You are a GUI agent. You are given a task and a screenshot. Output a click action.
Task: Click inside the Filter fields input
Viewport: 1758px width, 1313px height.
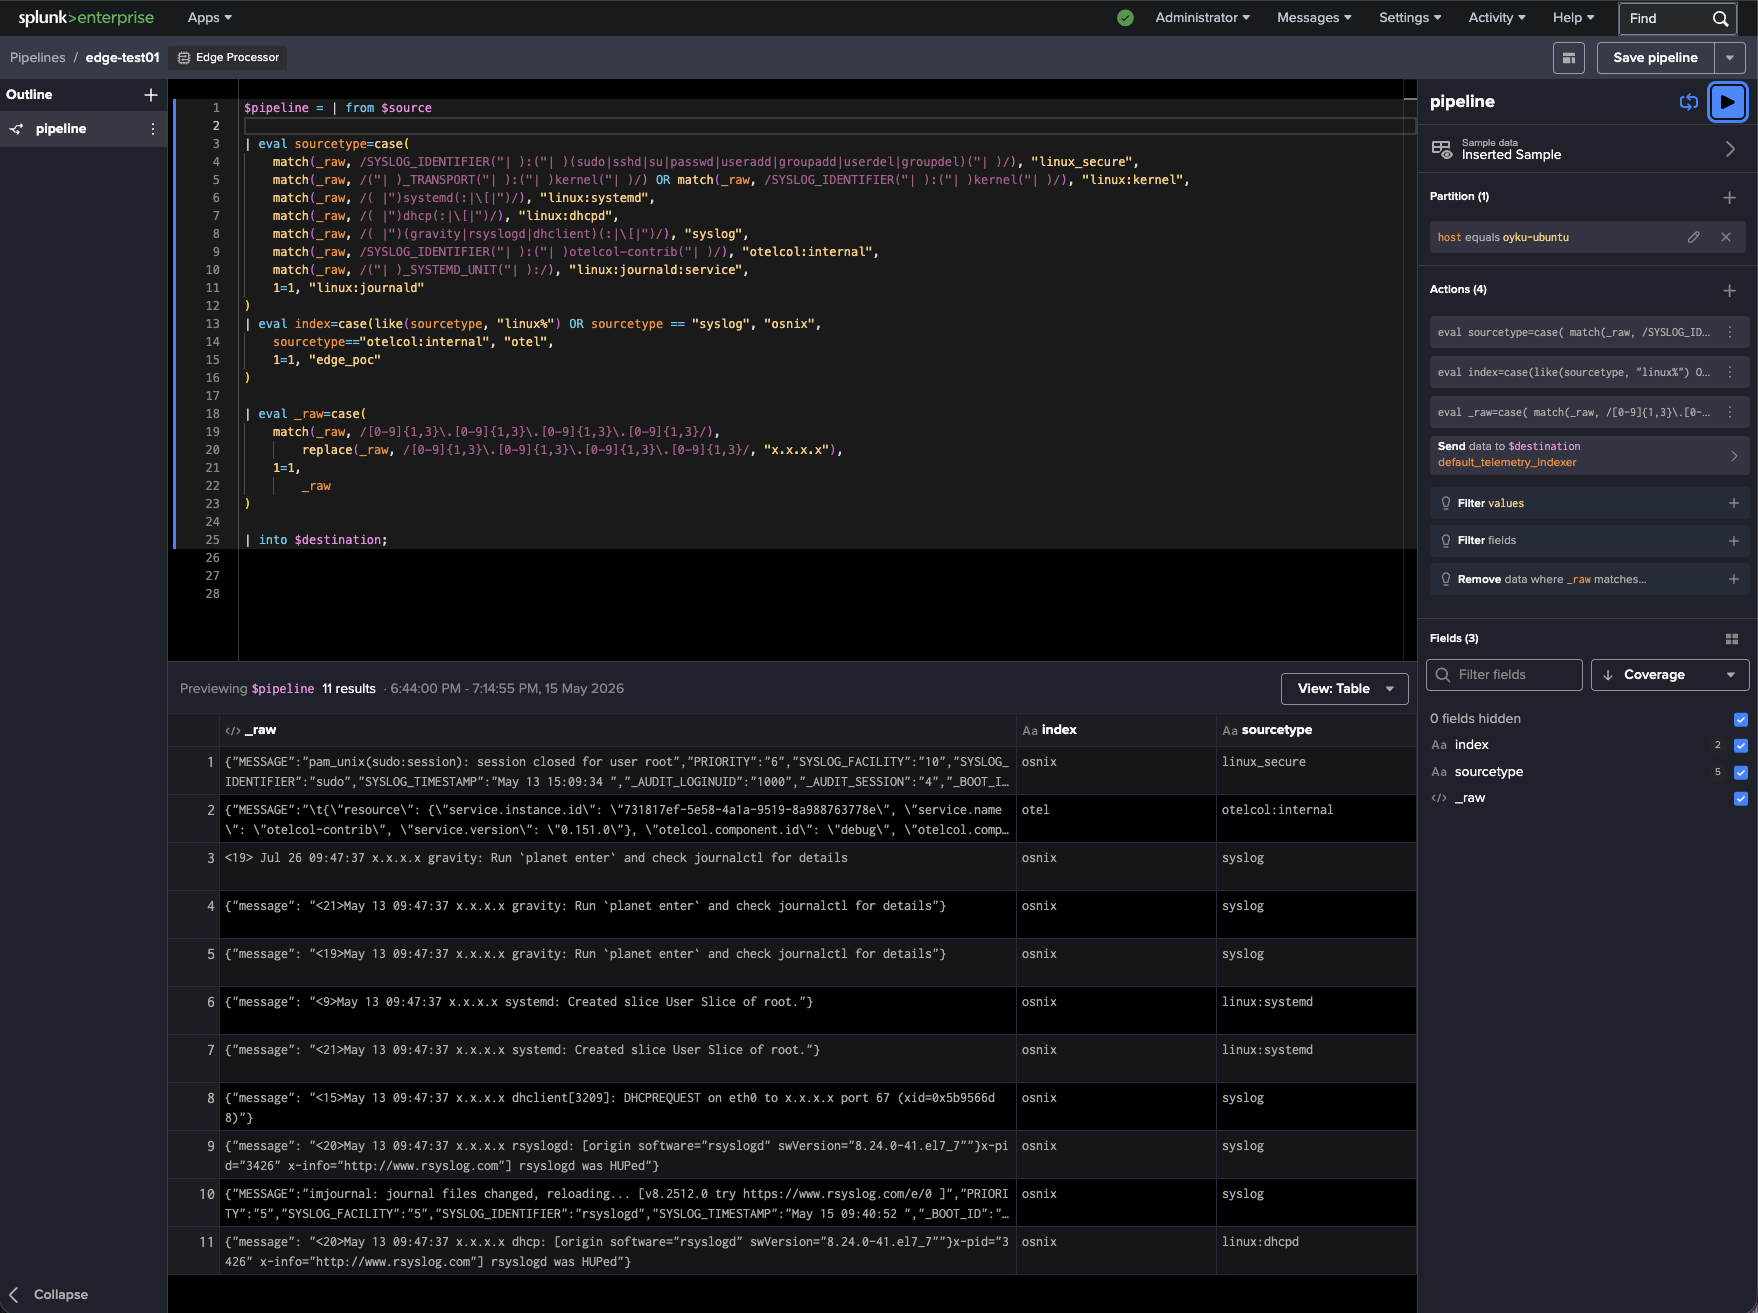(x=1504, y=675)
